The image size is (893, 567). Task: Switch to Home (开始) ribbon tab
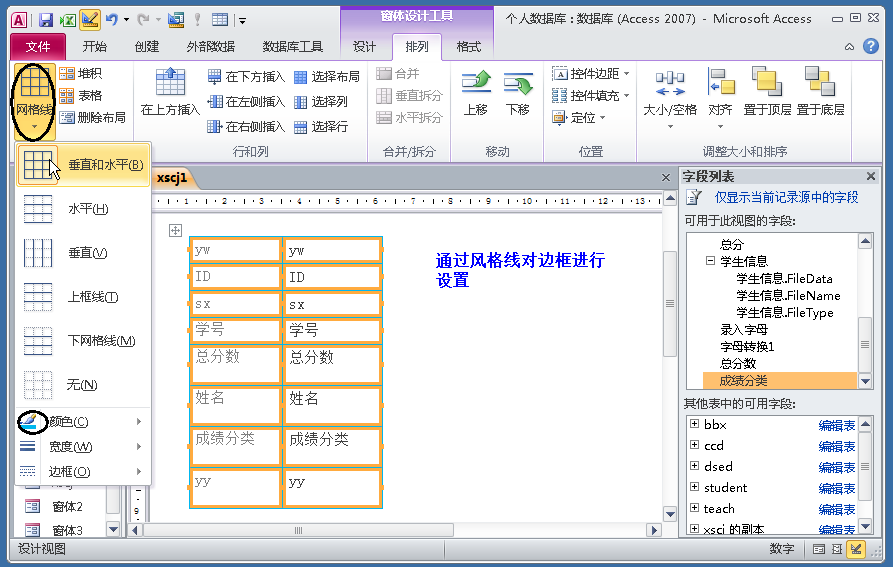pos(95,47)
